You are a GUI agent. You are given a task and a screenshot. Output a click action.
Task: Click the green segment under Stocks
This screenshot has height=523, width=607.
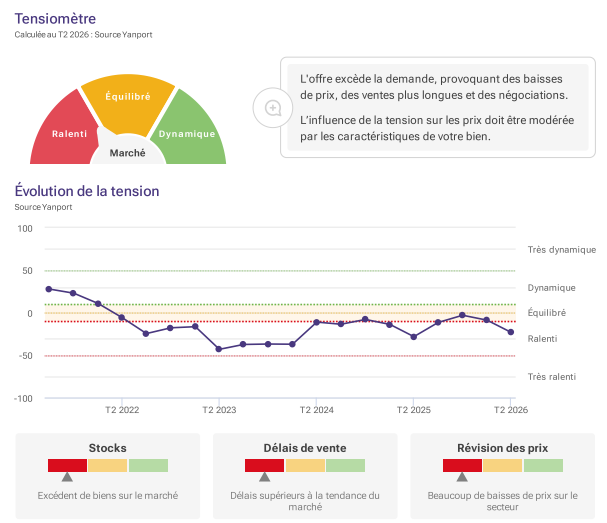click(148, 465)
